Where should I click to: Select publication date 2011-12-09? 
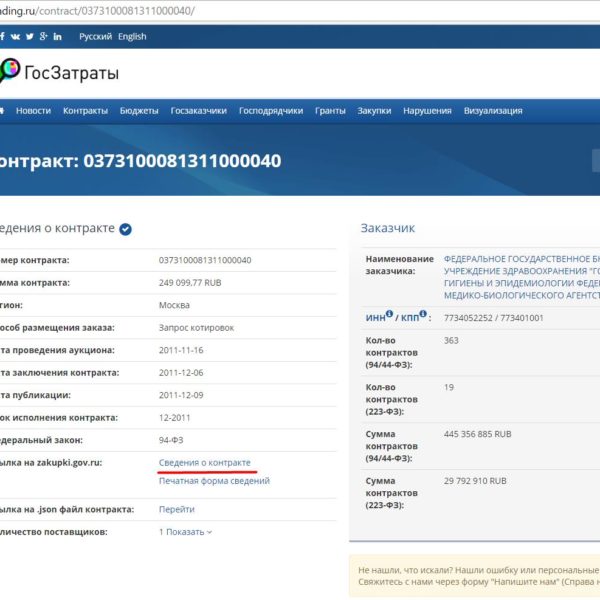181,395
